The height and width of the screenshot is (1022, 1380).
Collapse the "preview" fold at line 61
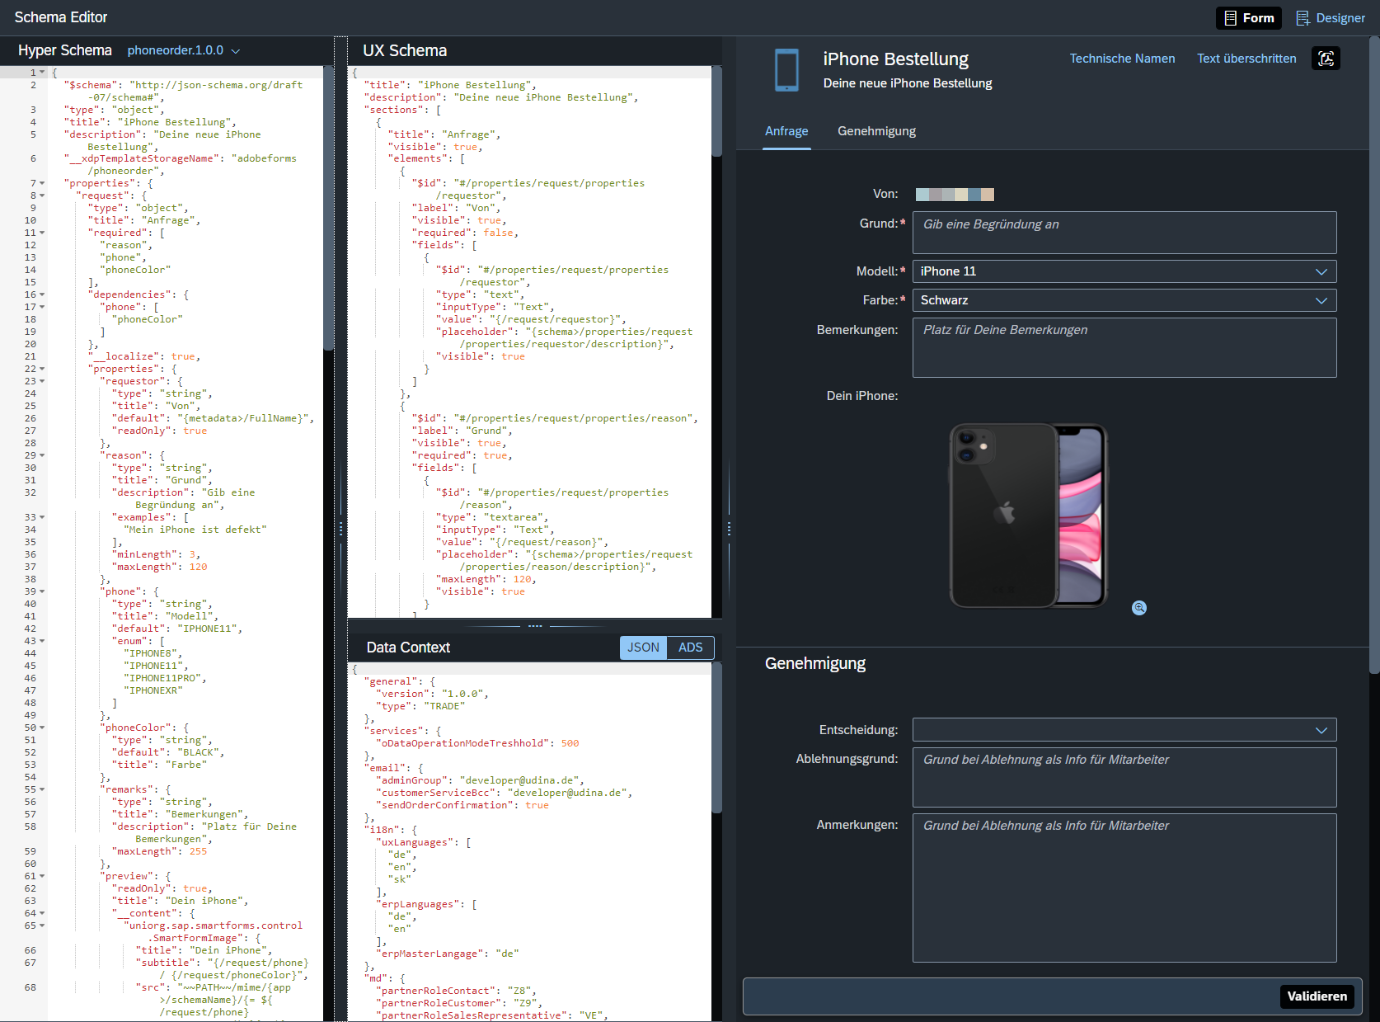[x=42, y=876]
